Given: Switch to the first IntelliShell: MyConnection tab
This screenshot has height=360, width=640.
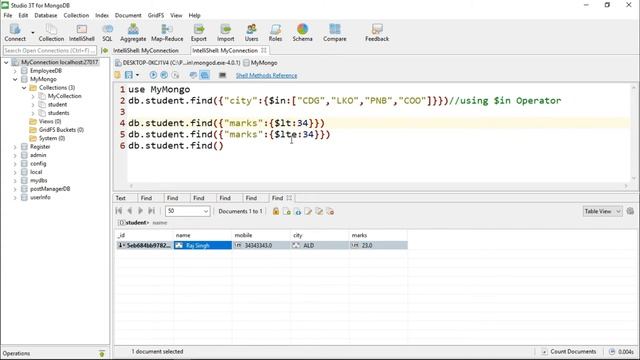Looking at the screenshot, I should 146,51.
